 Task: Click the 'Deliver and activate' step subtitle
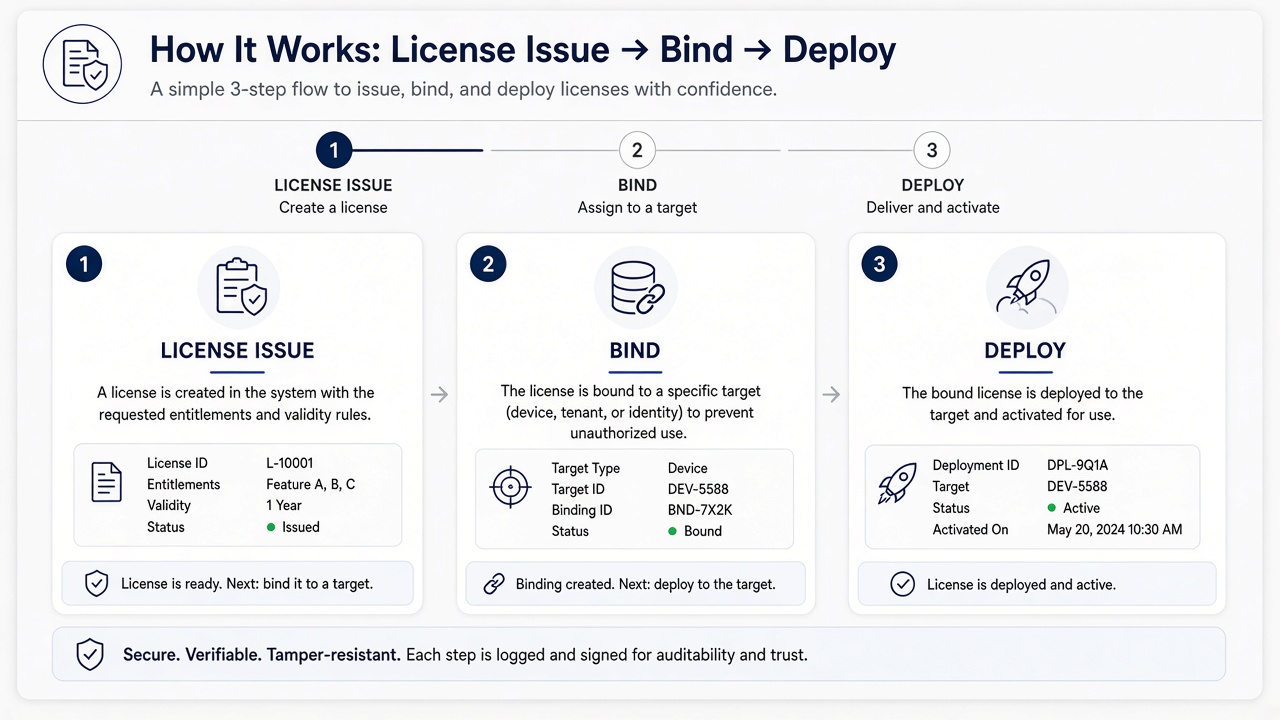pos(932,208)
